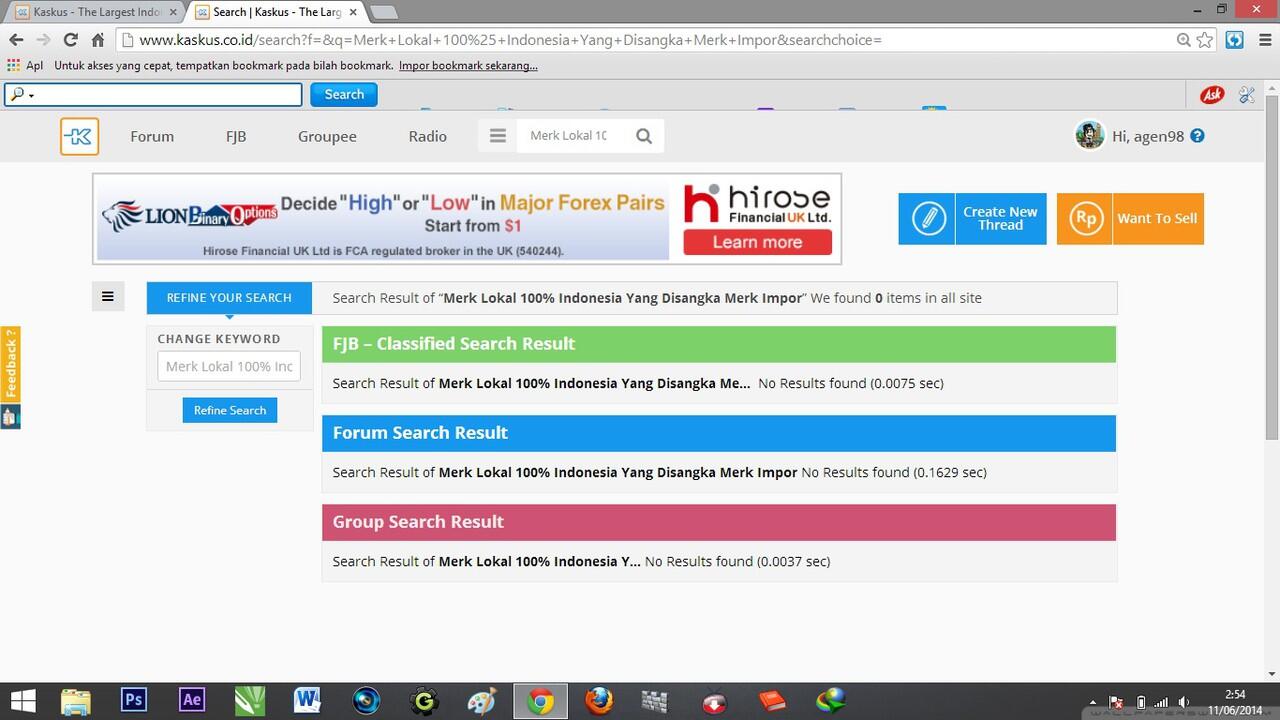Open Firefox from the taskbar
The height and width of the screenshot is (720, 1280).
[x=598, y=701]
